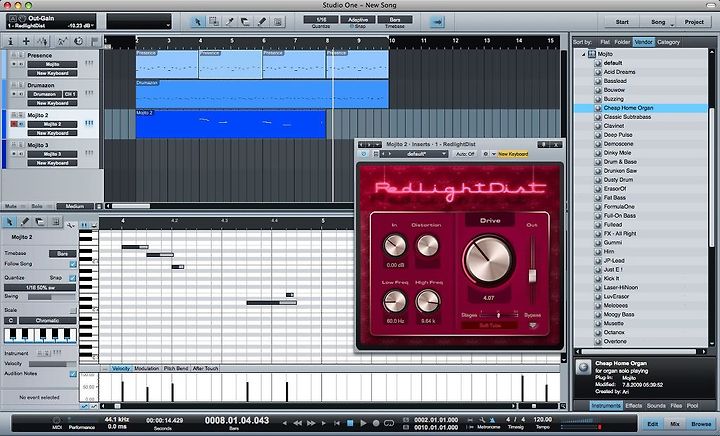Open the track Inspector info icon

click(11, 41)
